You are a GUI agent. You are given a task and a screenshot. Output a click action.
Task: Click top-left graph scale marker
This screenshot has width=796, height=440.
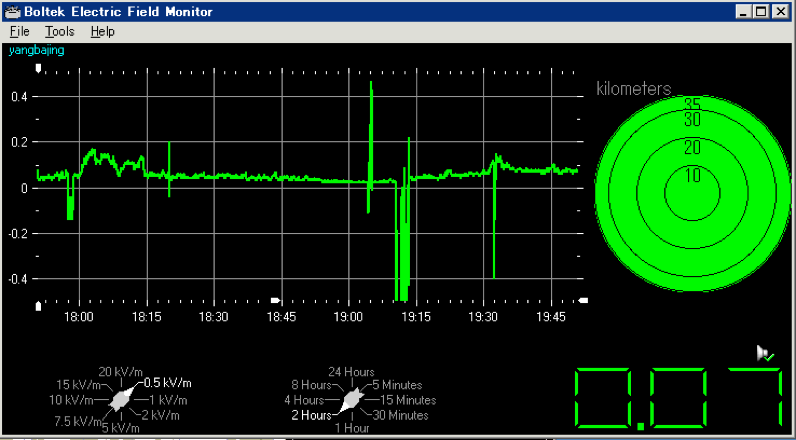click(38, 69)
